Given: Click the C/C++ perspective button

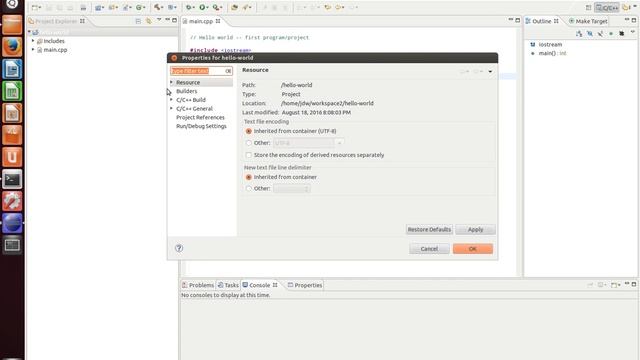Looking at the screenshot, I should 607,7.
